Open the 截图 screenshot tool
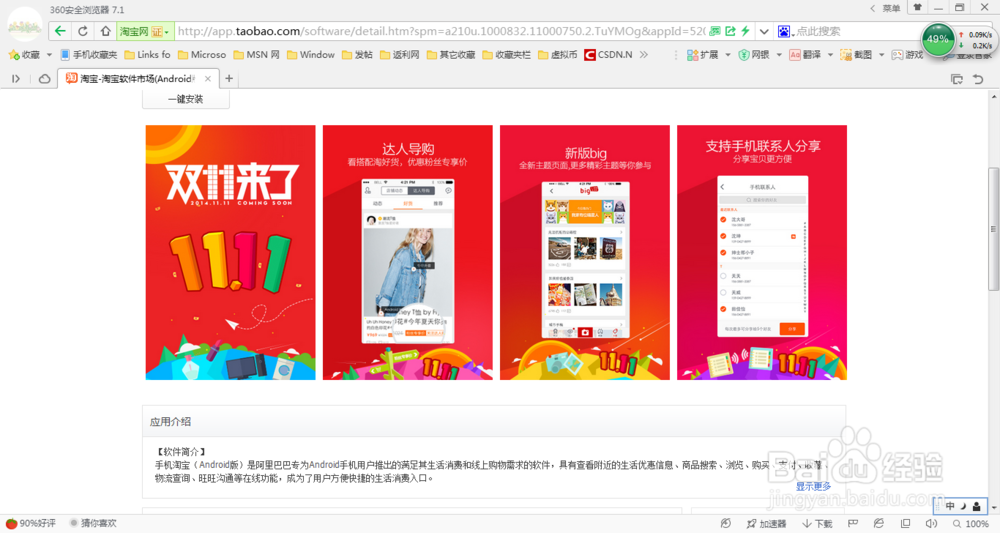Viewport: 1000px width, 533px height. (x=856, y=55)
